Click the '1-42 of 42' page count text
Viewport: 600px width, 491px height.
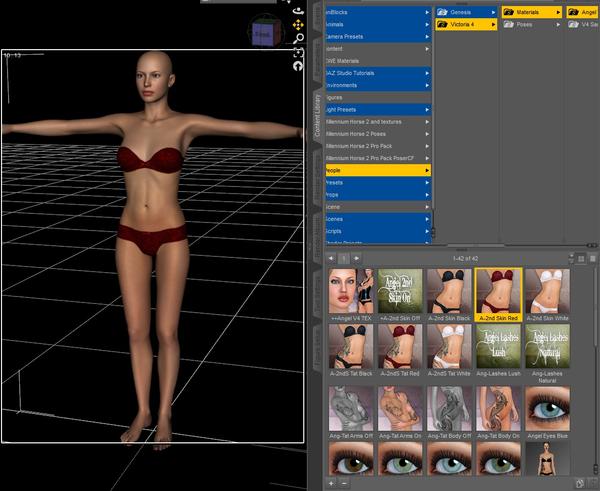[x=465, y=259]
